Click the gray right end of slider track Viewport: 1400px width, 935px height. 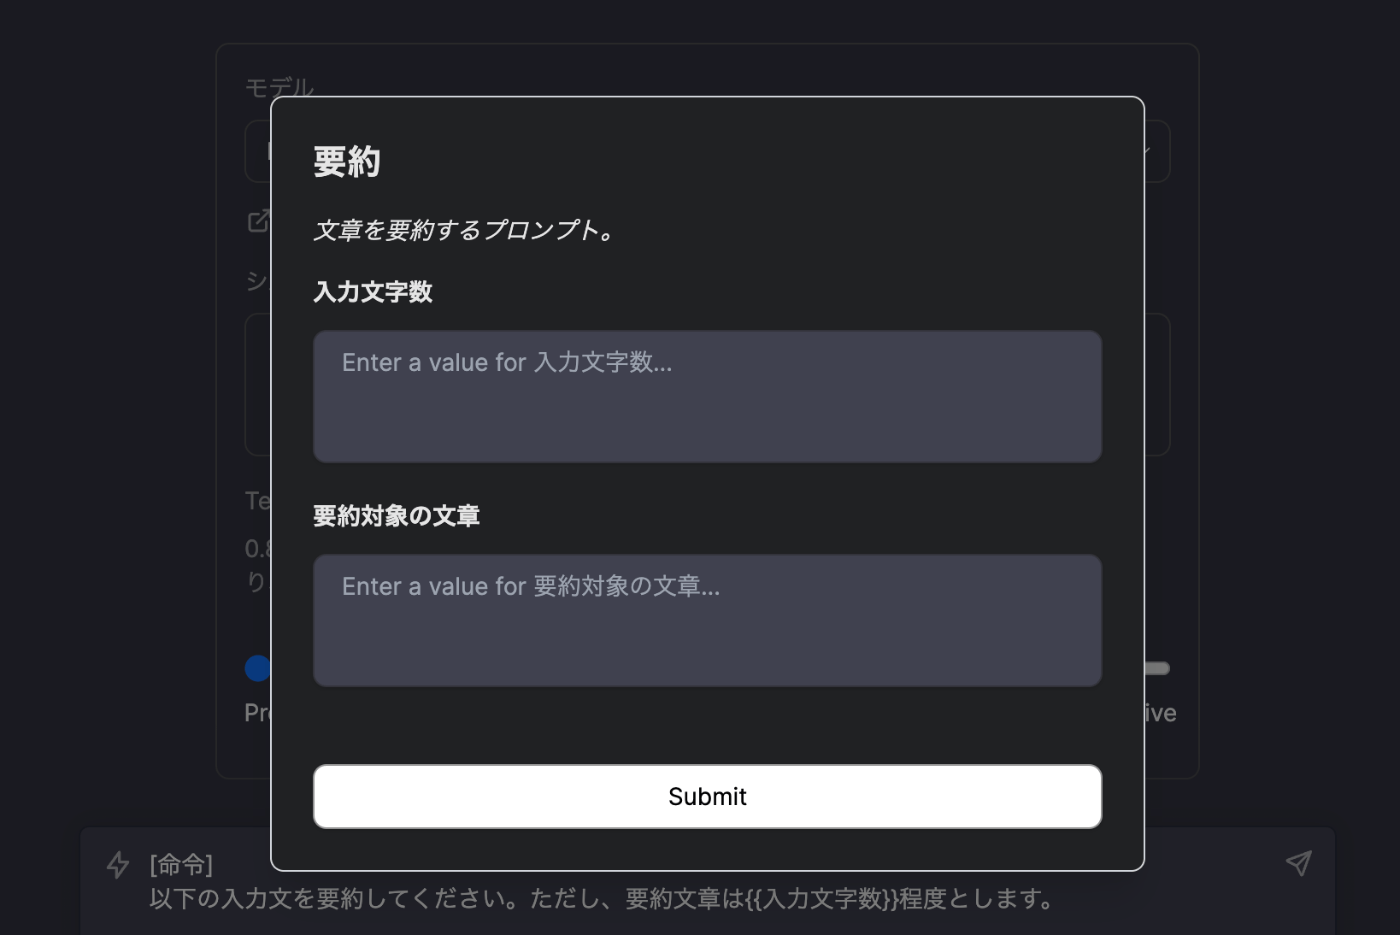(x=1157, y=668)
